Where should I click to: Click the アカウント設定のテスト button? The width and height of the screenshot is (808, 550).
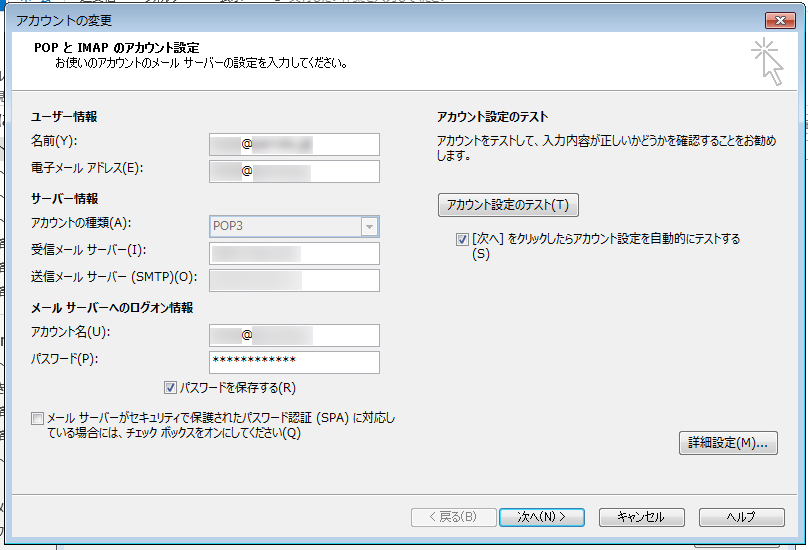point(508,205)
